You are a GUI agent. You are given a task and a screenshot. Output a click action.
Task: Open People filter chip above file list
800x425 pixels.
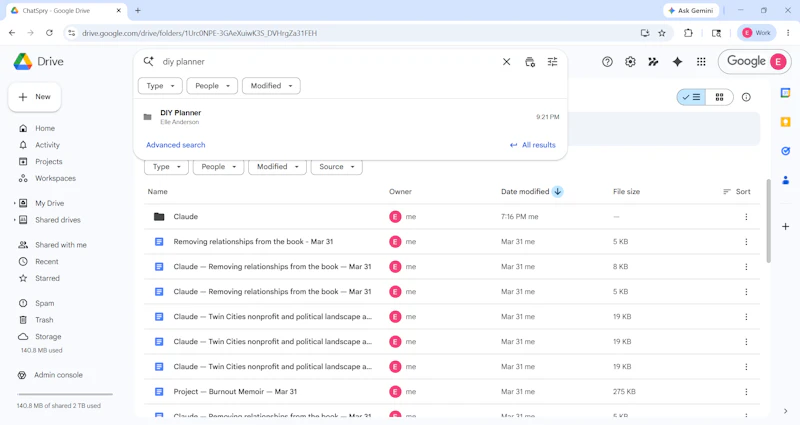(218, 167)
